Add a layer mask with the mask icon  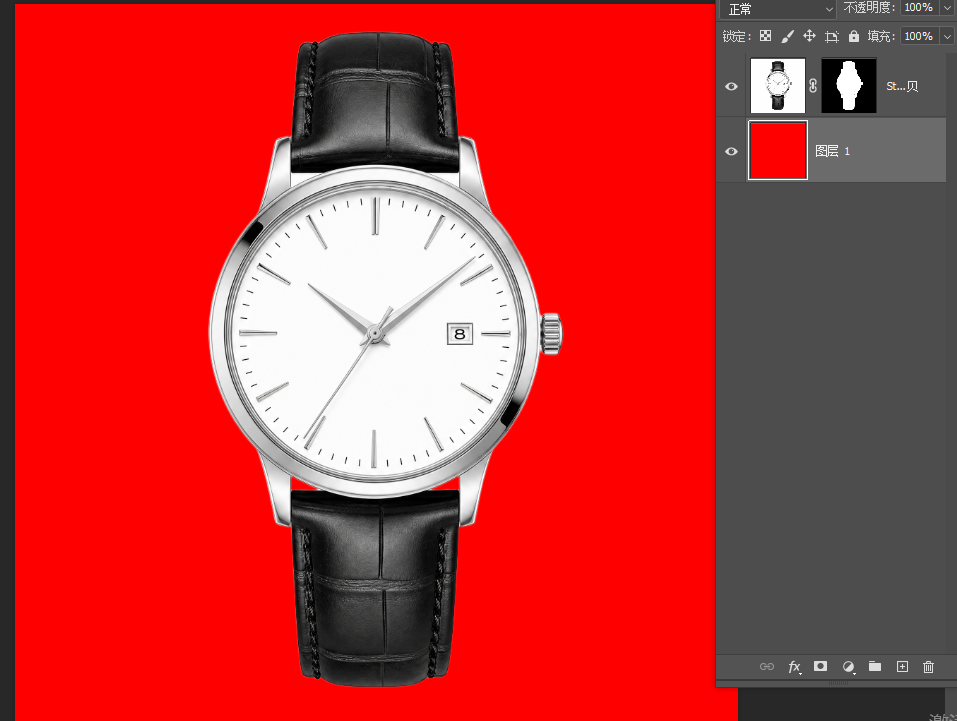coord(820,666)
